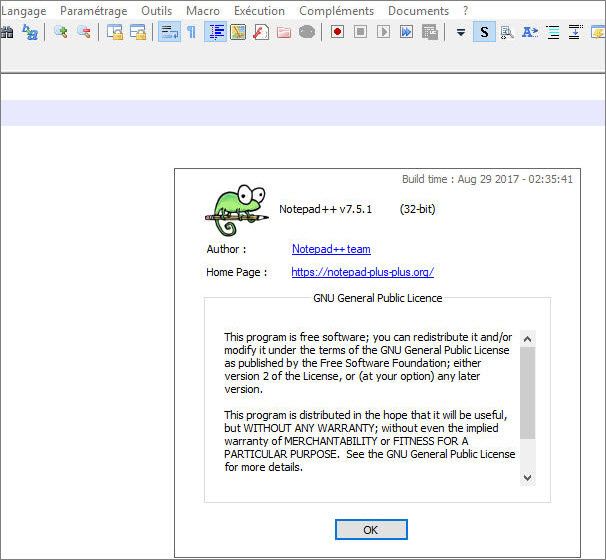Click the document magnifier plugin icon
The width and height of the screenshot is (606, 560).
tap(507, 32)
